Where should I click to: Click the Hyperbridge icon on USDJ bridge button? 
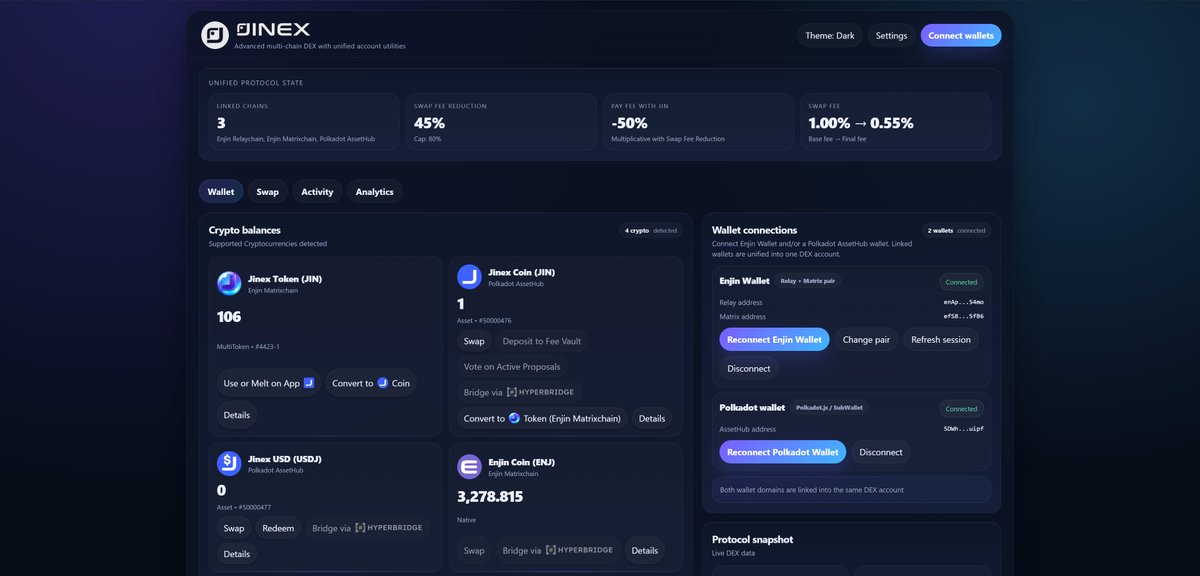tap(360, 527)
